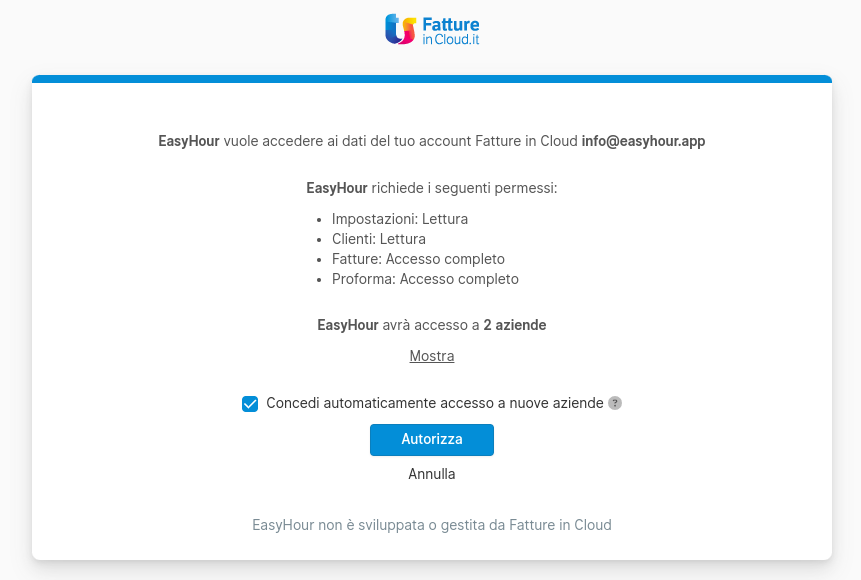Viewport: 861px width, 580px height.
Task: Select the 'Impostazioni: Lettura' permission item
Action: tap(400, 218)
